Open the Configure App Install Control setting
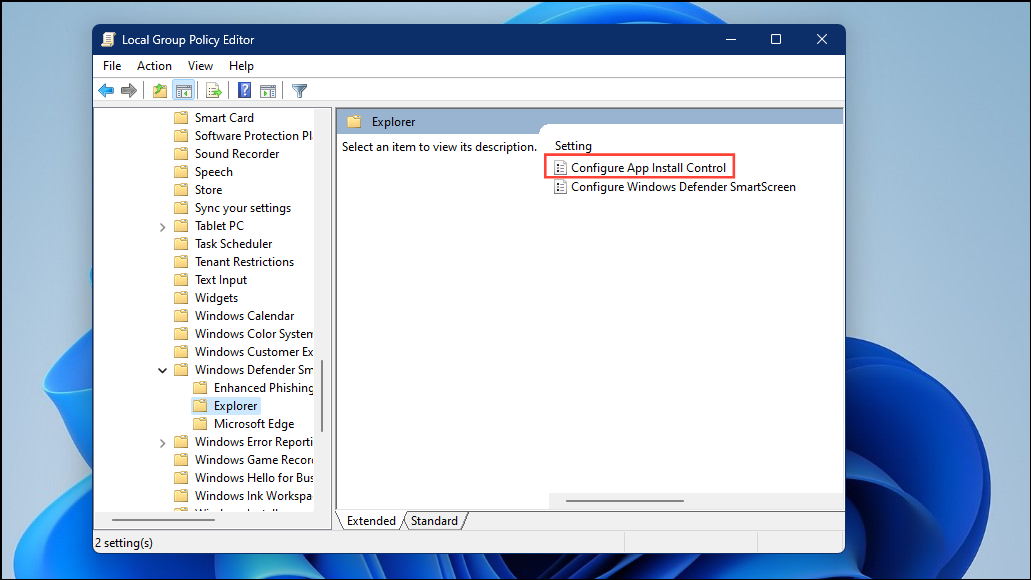 pos(648,166)
